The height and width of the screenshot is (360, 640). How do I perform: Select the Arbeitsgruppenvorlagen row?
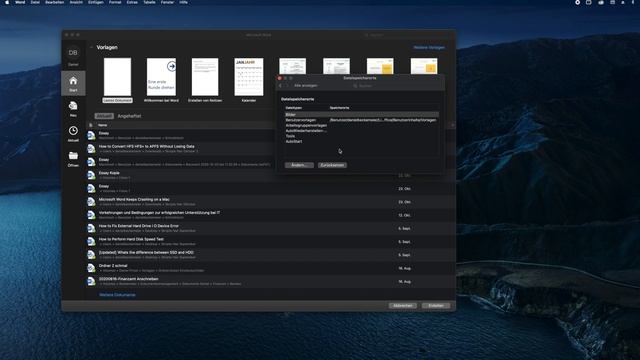click(x=362, y=125)
